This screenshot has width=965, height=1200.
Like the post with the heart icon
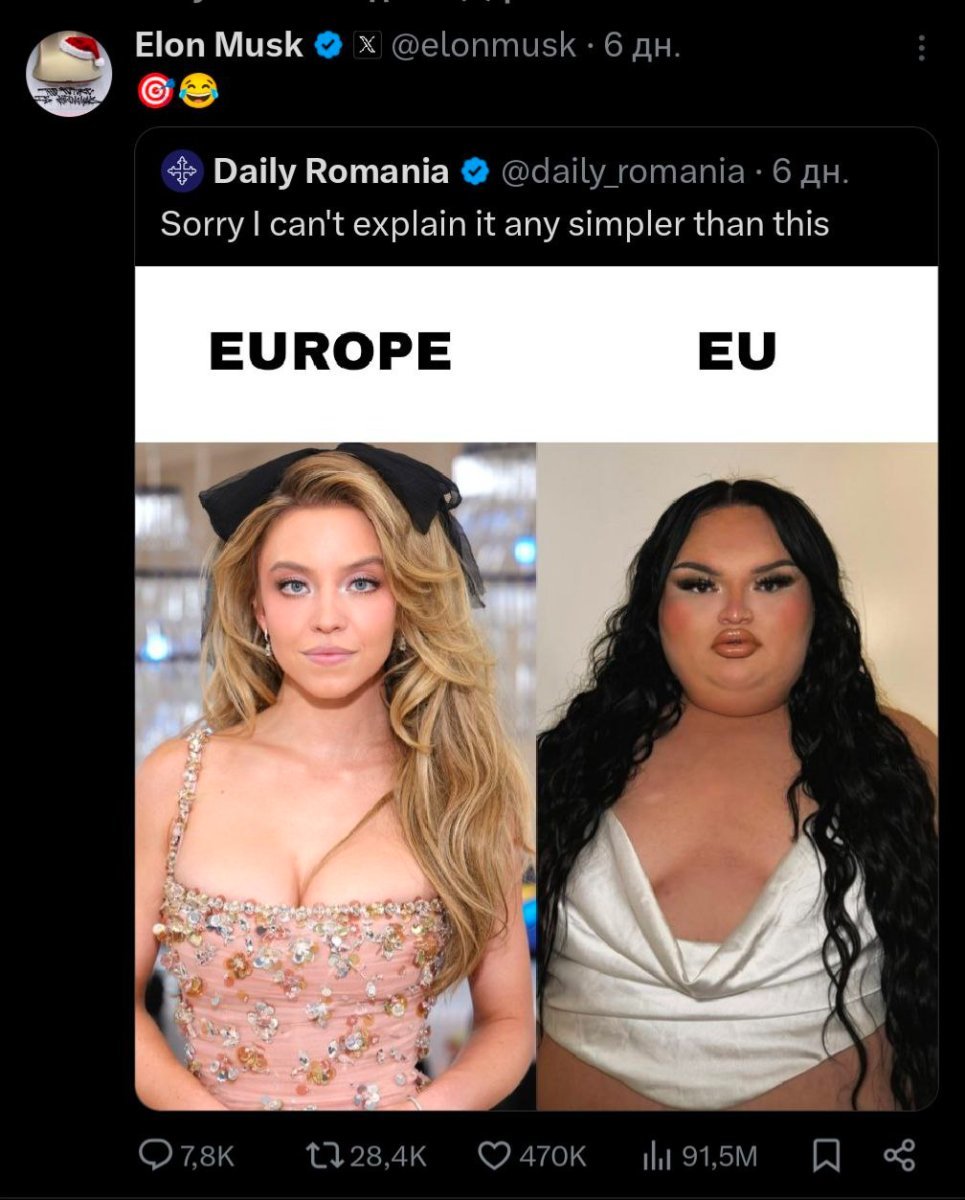495,1157
